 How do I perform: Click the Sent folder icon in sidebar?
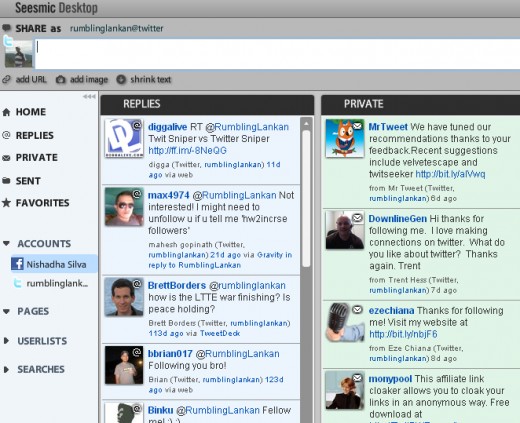point(6,181)
